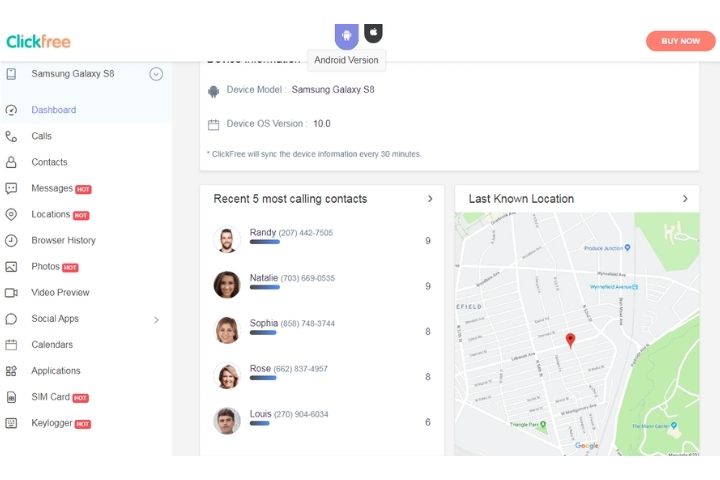Click the Android robot Device Model icon
This screenshot has height=480, width=720.
214,91
